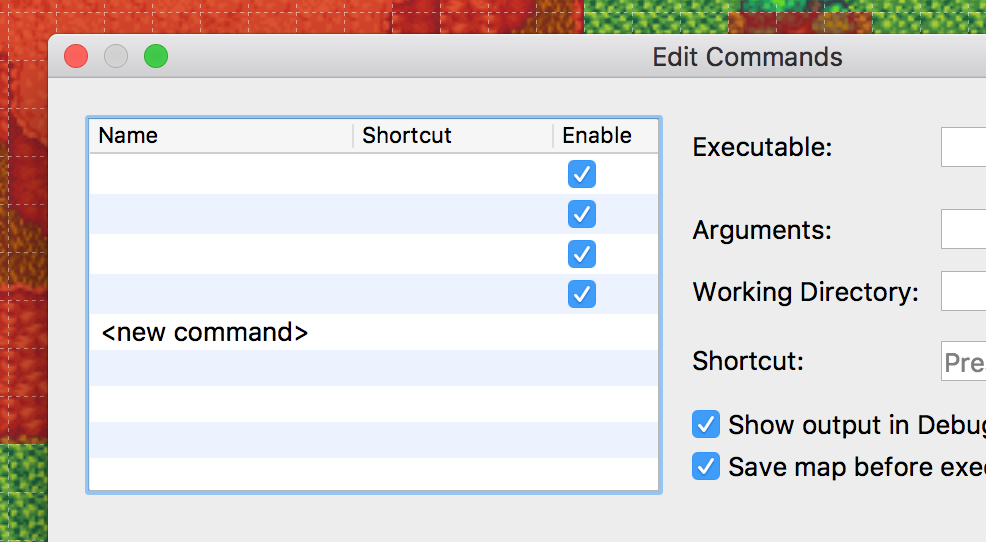The width and height of the screenshot is (986, 542).
Task: Toggle Enable checkbox in fourth command row
Action: click(582, 294)
